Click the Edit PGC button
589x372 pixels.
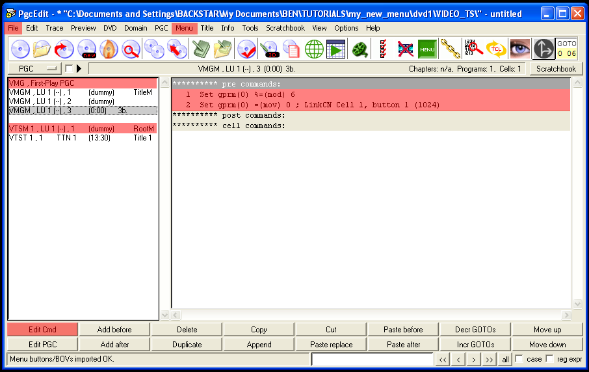[x=42, y=344]
